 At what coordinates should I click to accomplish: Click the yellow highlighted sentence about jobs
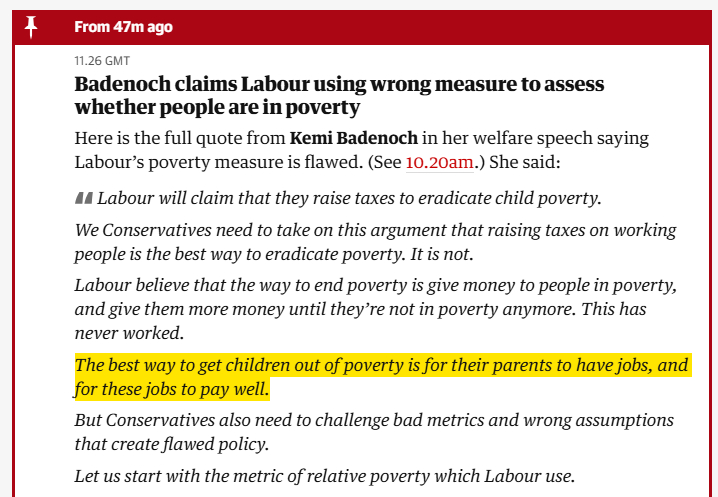point(381,376)
